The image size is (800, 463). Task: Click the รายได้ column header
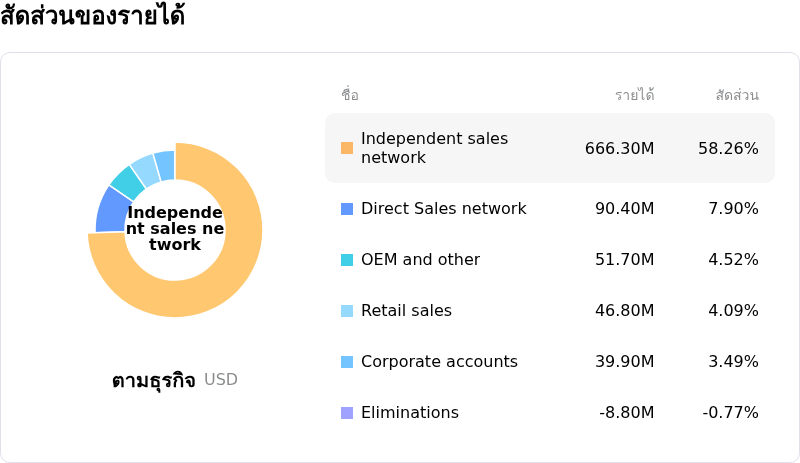pos(634,95)
